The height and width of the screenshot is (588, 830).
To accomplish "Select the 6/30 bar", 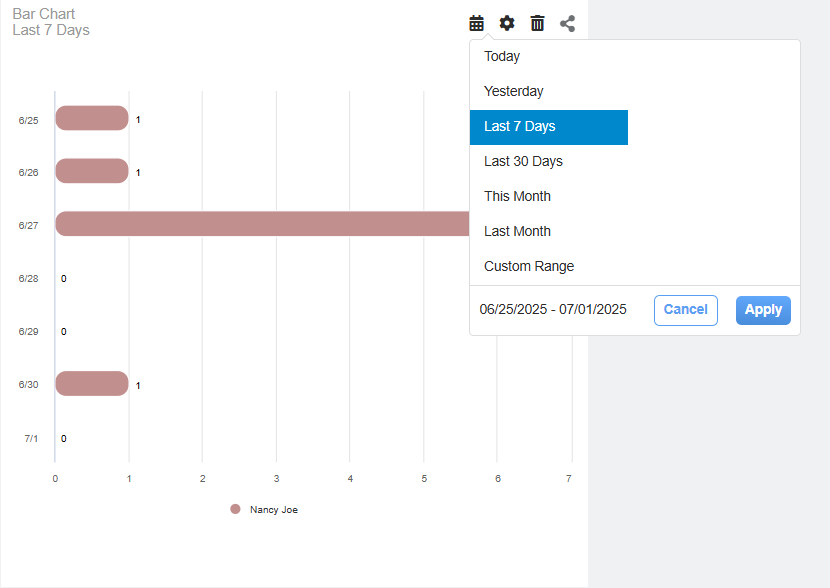I will point(91,384).
